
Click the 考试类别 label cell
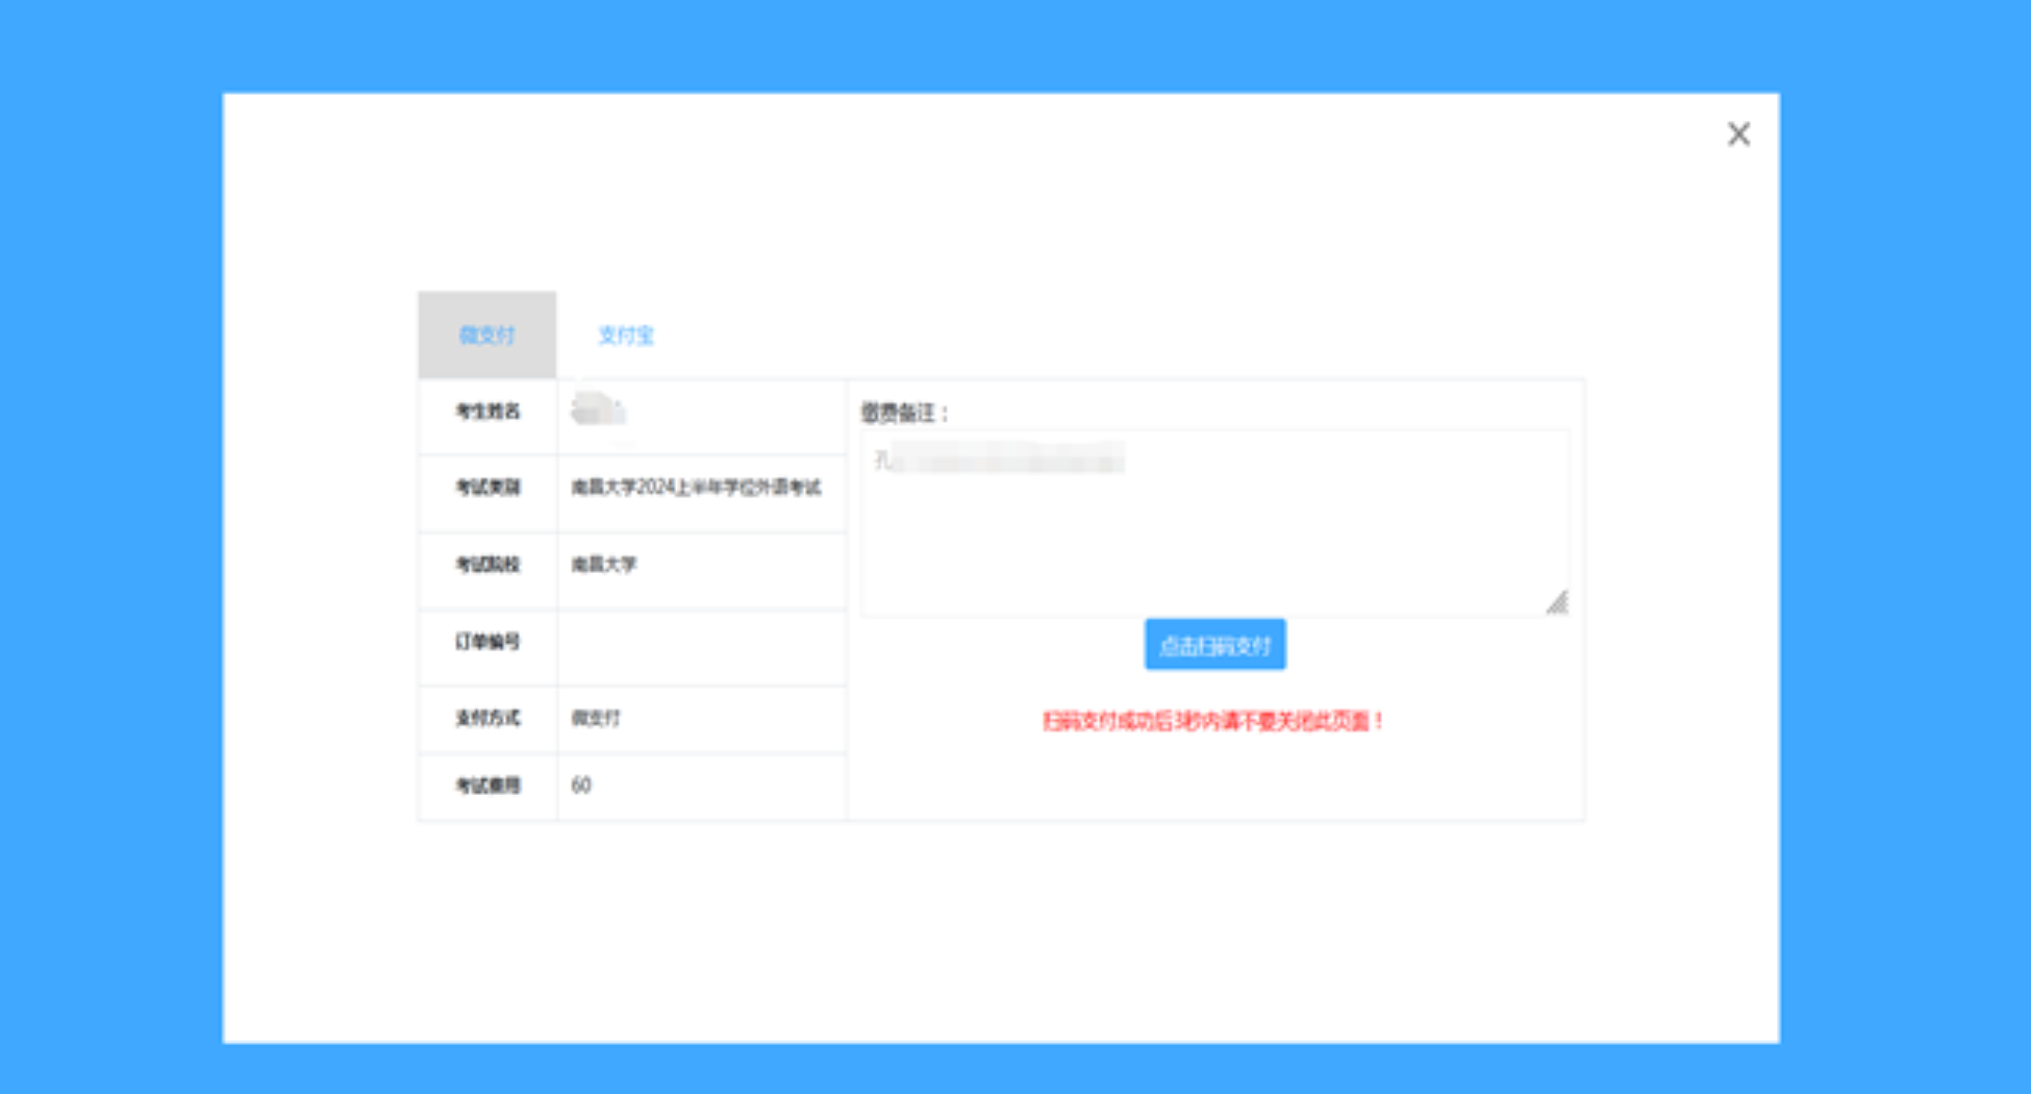coord(488,488)
